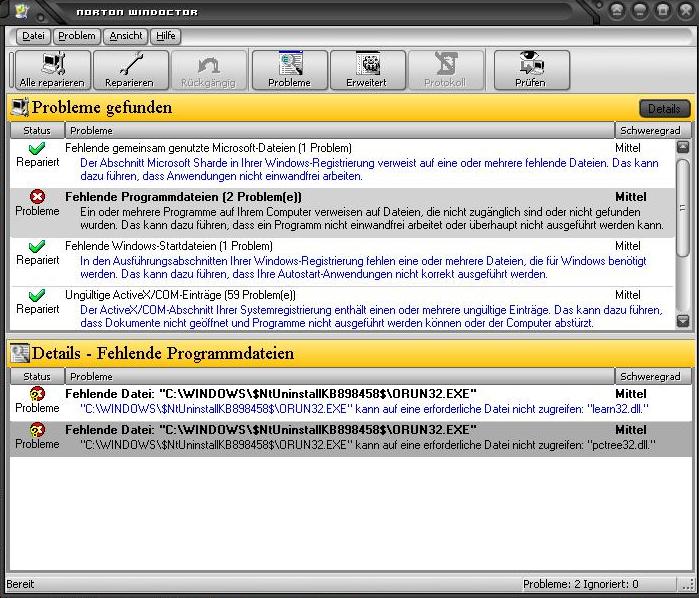Click 'Probleme: 2 Ignoriert: 0' status text

tap(580, 584)
